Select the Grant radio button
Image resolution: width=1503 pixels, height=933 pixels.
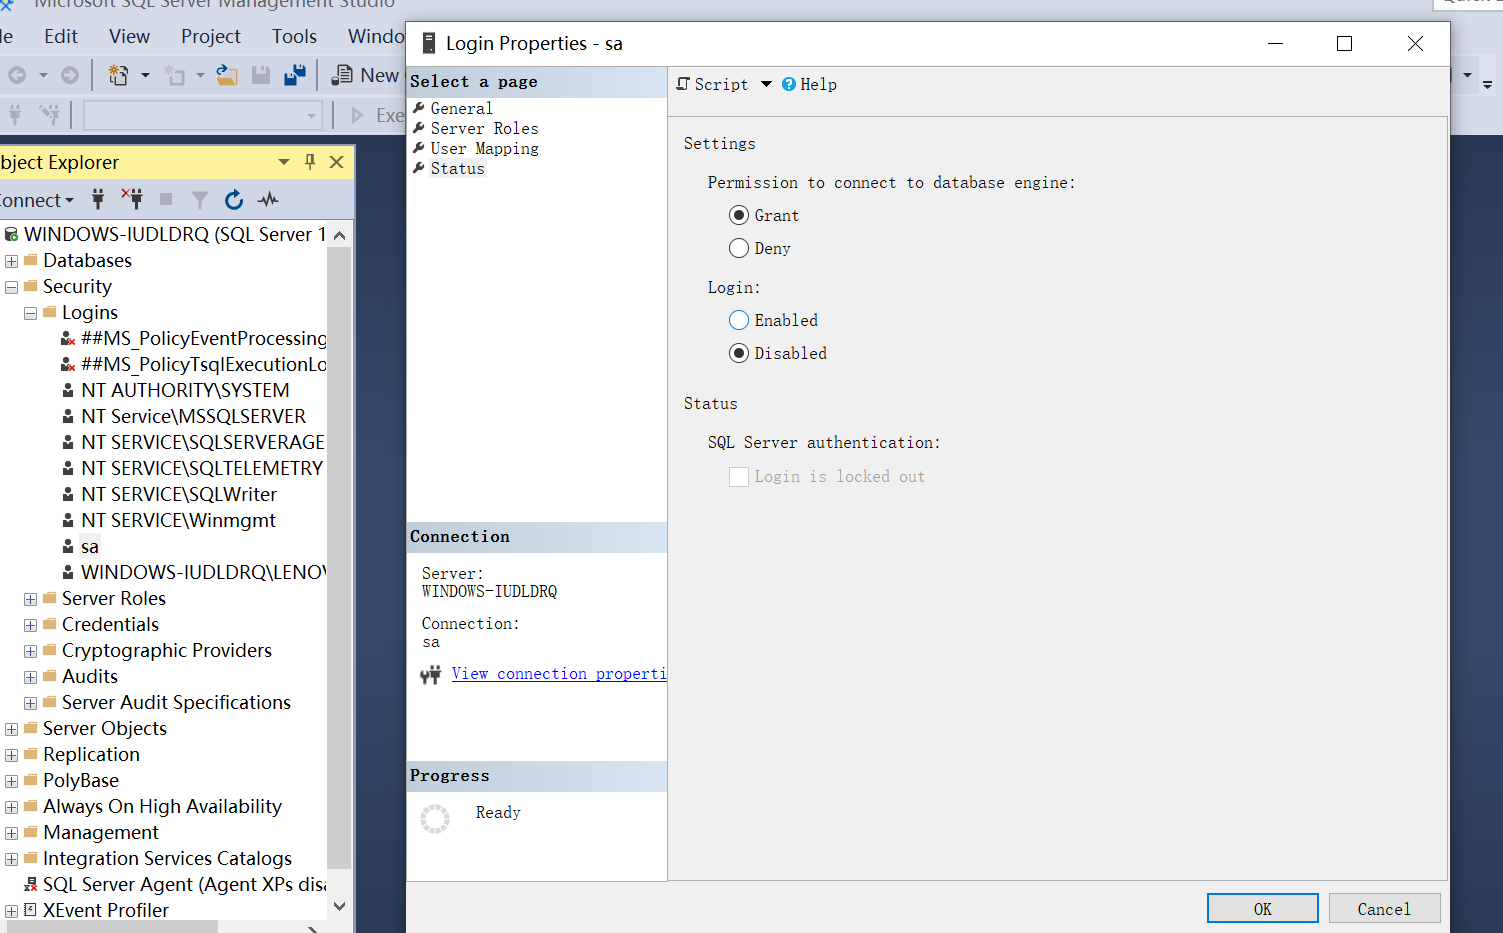coord(739,215)
